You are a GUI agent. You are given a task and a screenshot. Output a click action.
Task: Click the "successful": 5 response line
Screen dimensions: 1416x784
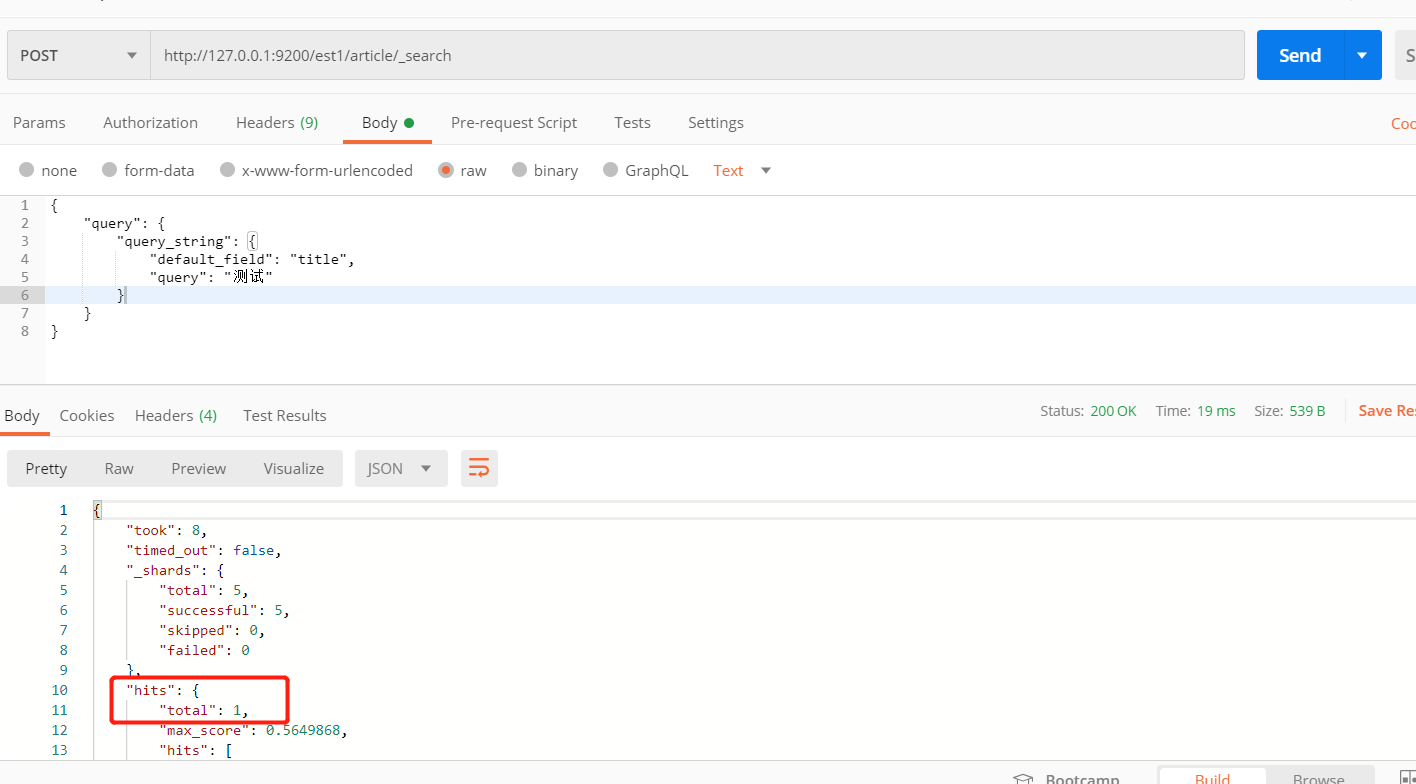pos(224,610)
